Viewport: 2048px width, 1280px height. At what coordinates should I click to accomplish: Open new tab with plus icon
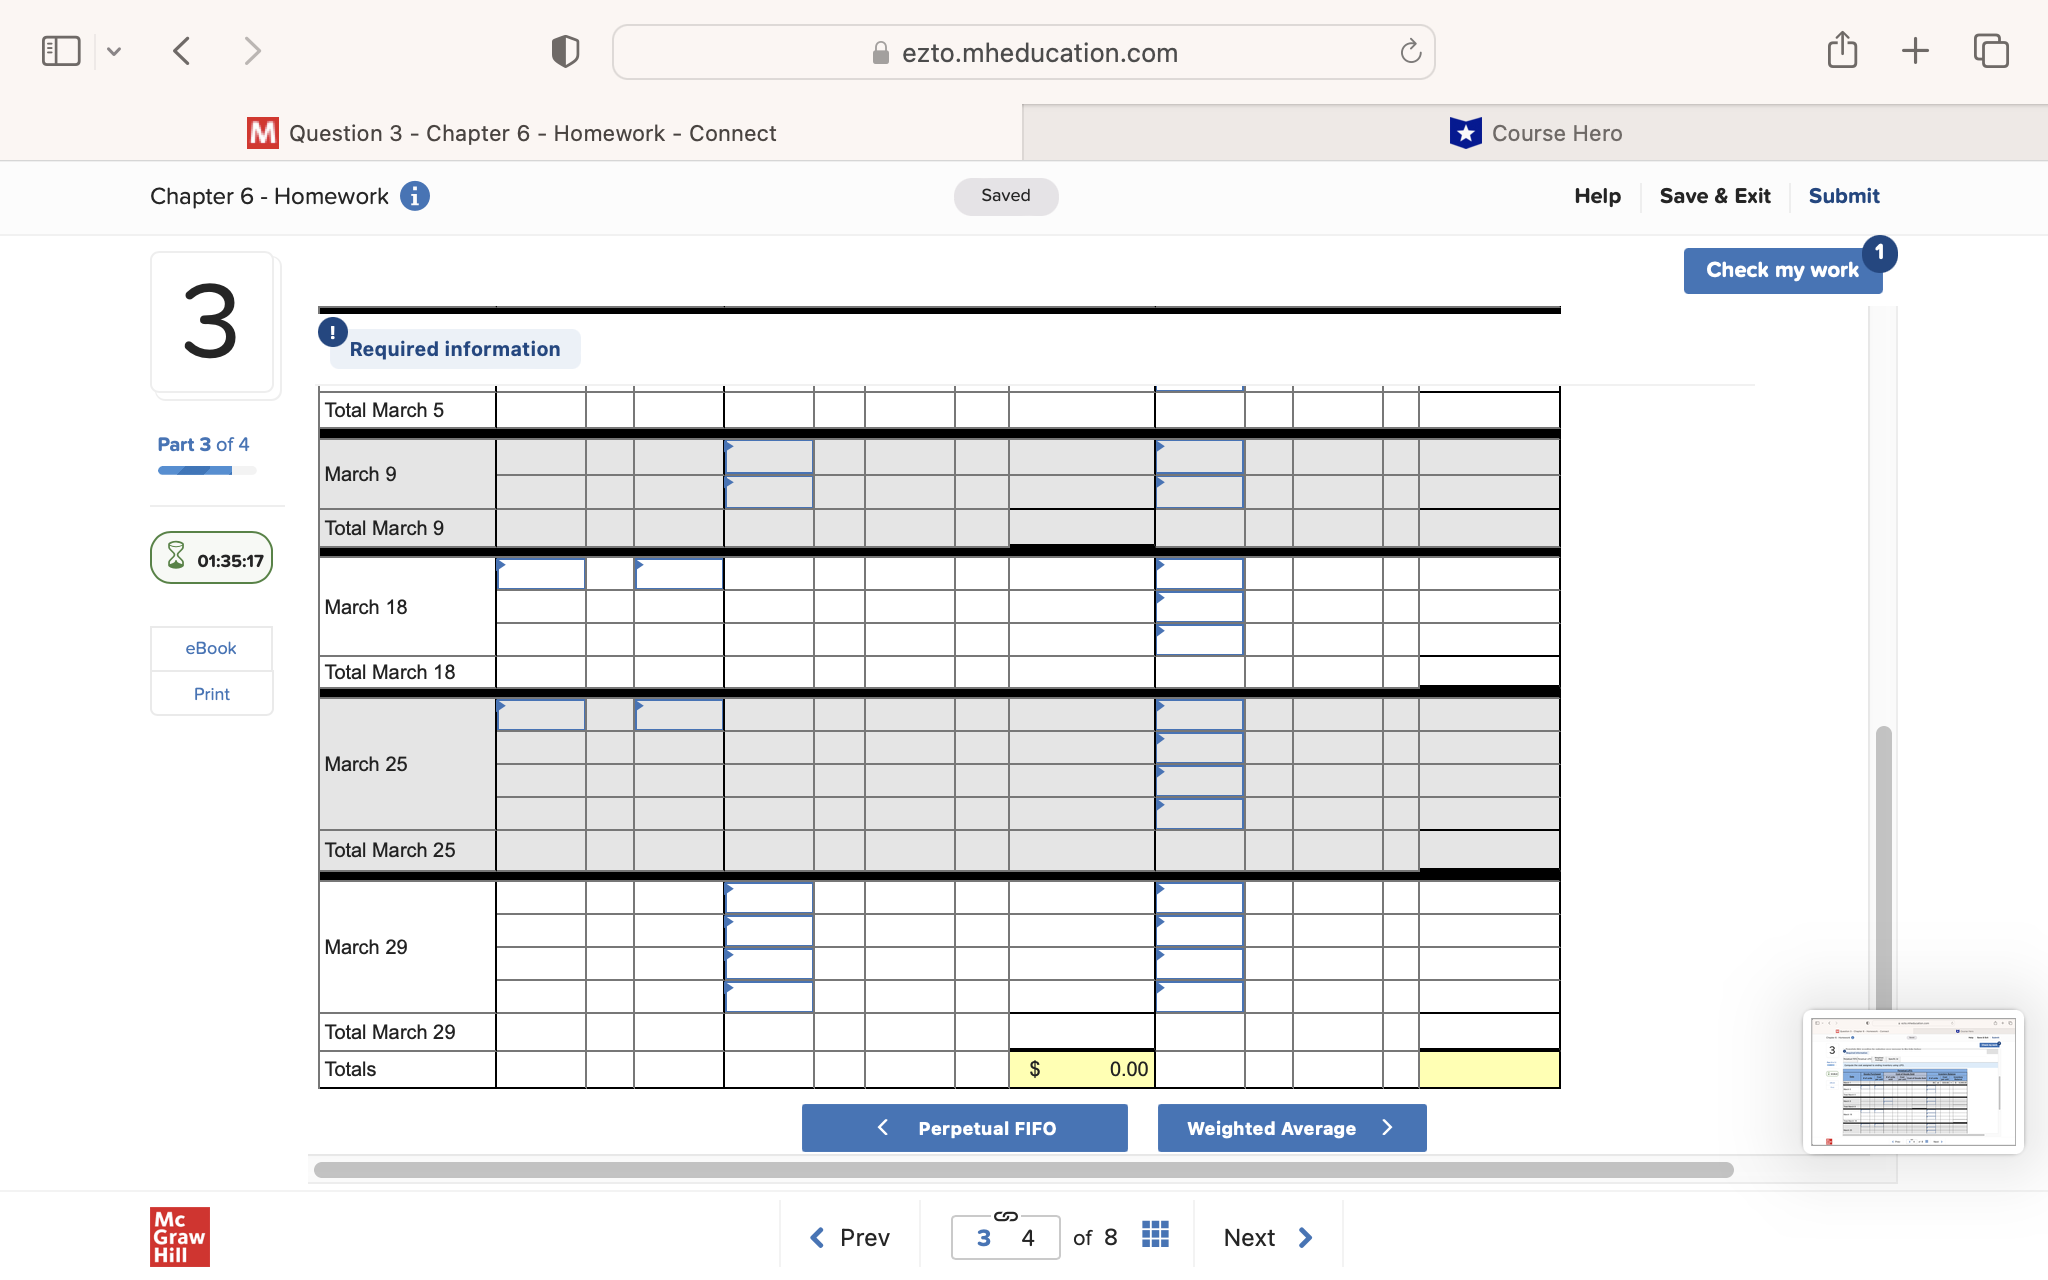(x=1915, y=51)
